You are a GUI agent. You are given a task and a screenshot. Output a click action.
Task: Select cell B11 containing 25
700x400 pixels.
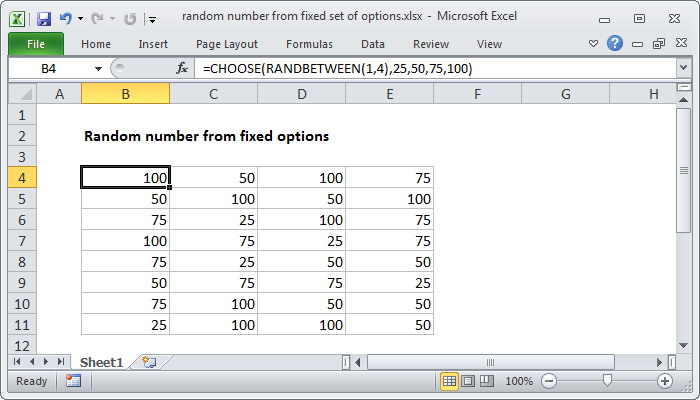tap(125, 325)
